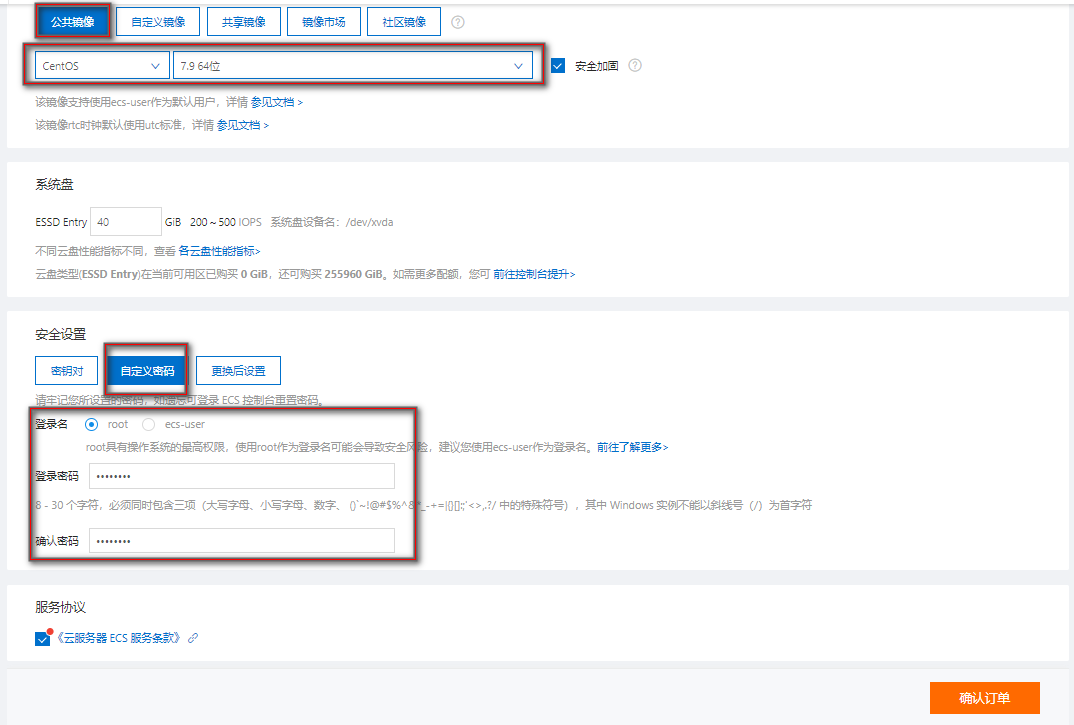Click the 确认订单 button

(x=986, y=698)
